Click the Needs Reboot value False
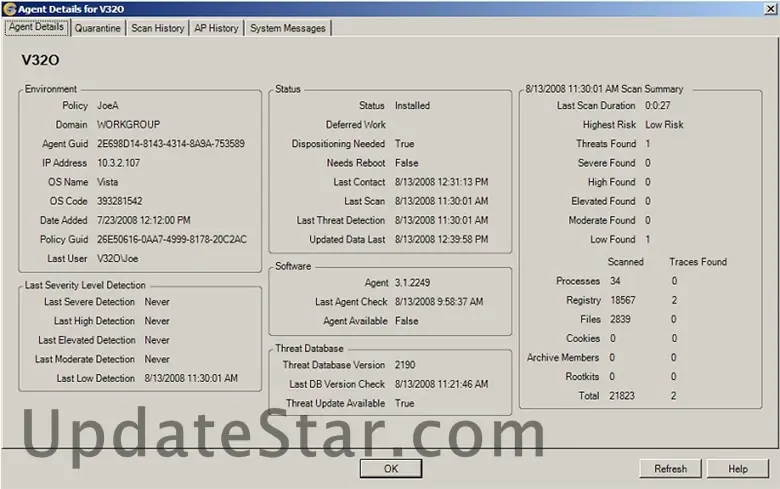Screen dimensions: 780x489 click(406, 163)
